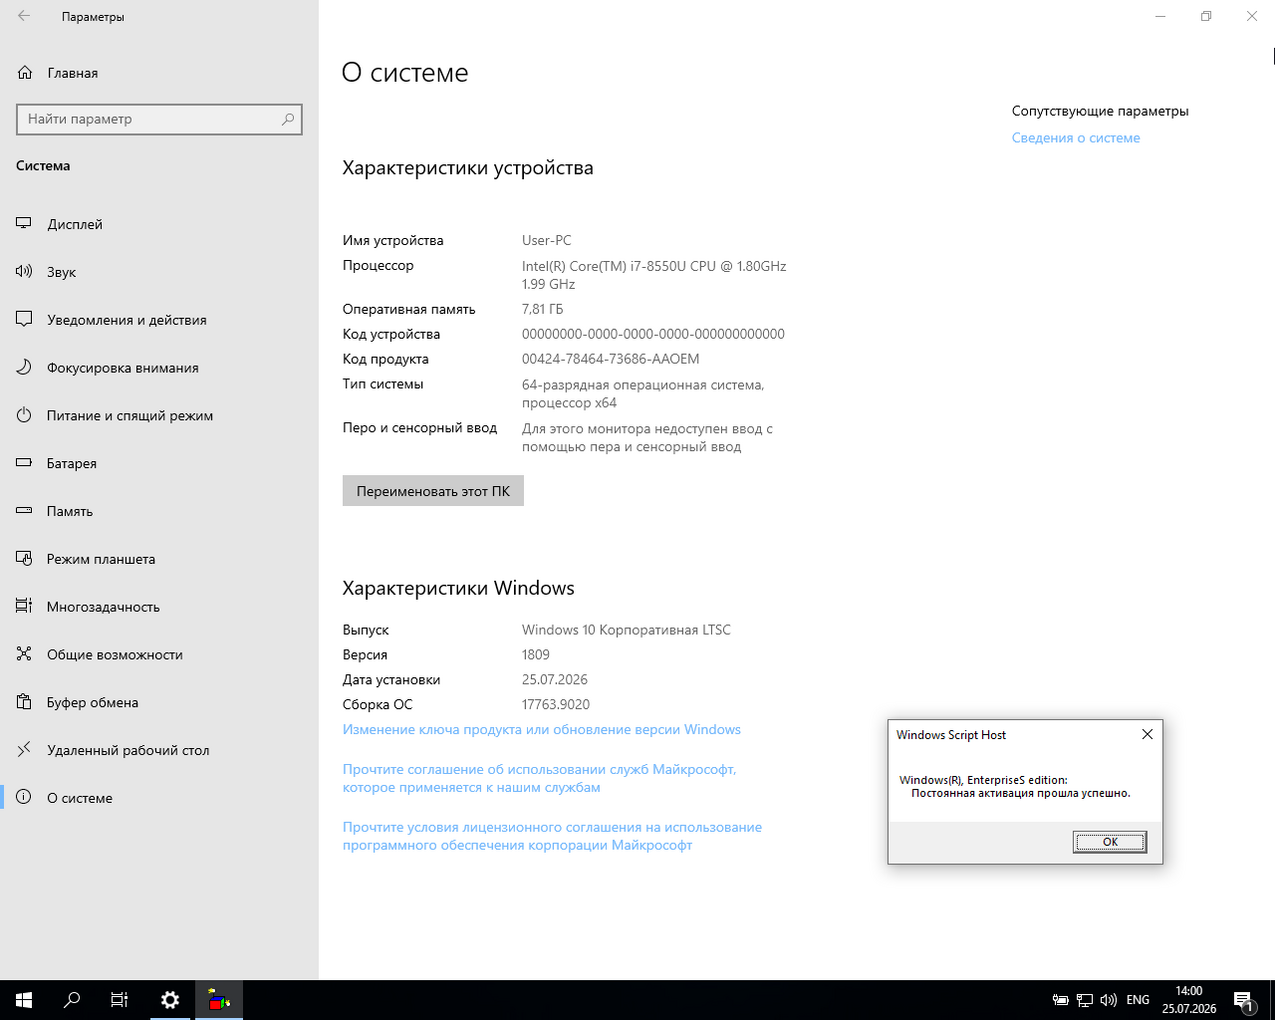This screenshot has height=1020, width=1275.
Task: Click the Буфер обмена clipboard icon
Action: pyautogui.click(x=24, y=703)
